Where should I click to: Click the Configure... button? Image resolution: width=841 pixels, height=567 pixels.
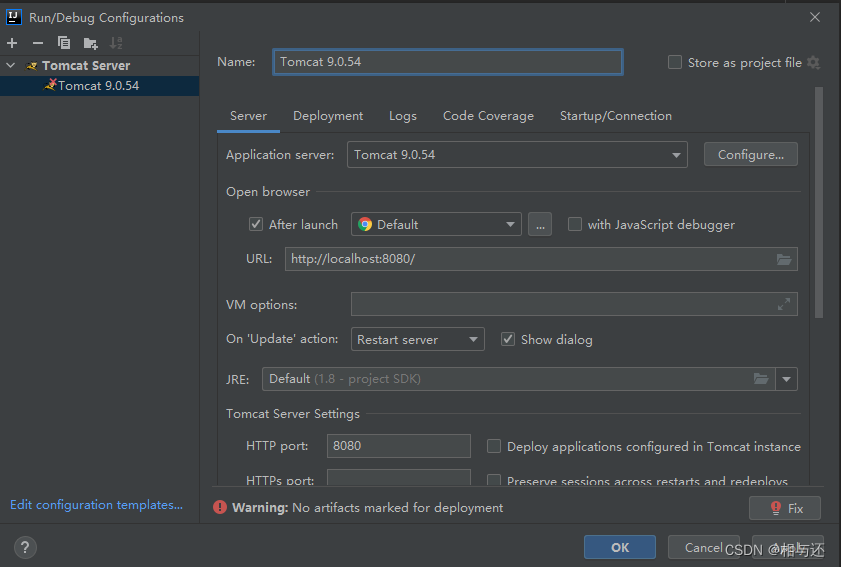pyautogui.click(x=750, y=154)
